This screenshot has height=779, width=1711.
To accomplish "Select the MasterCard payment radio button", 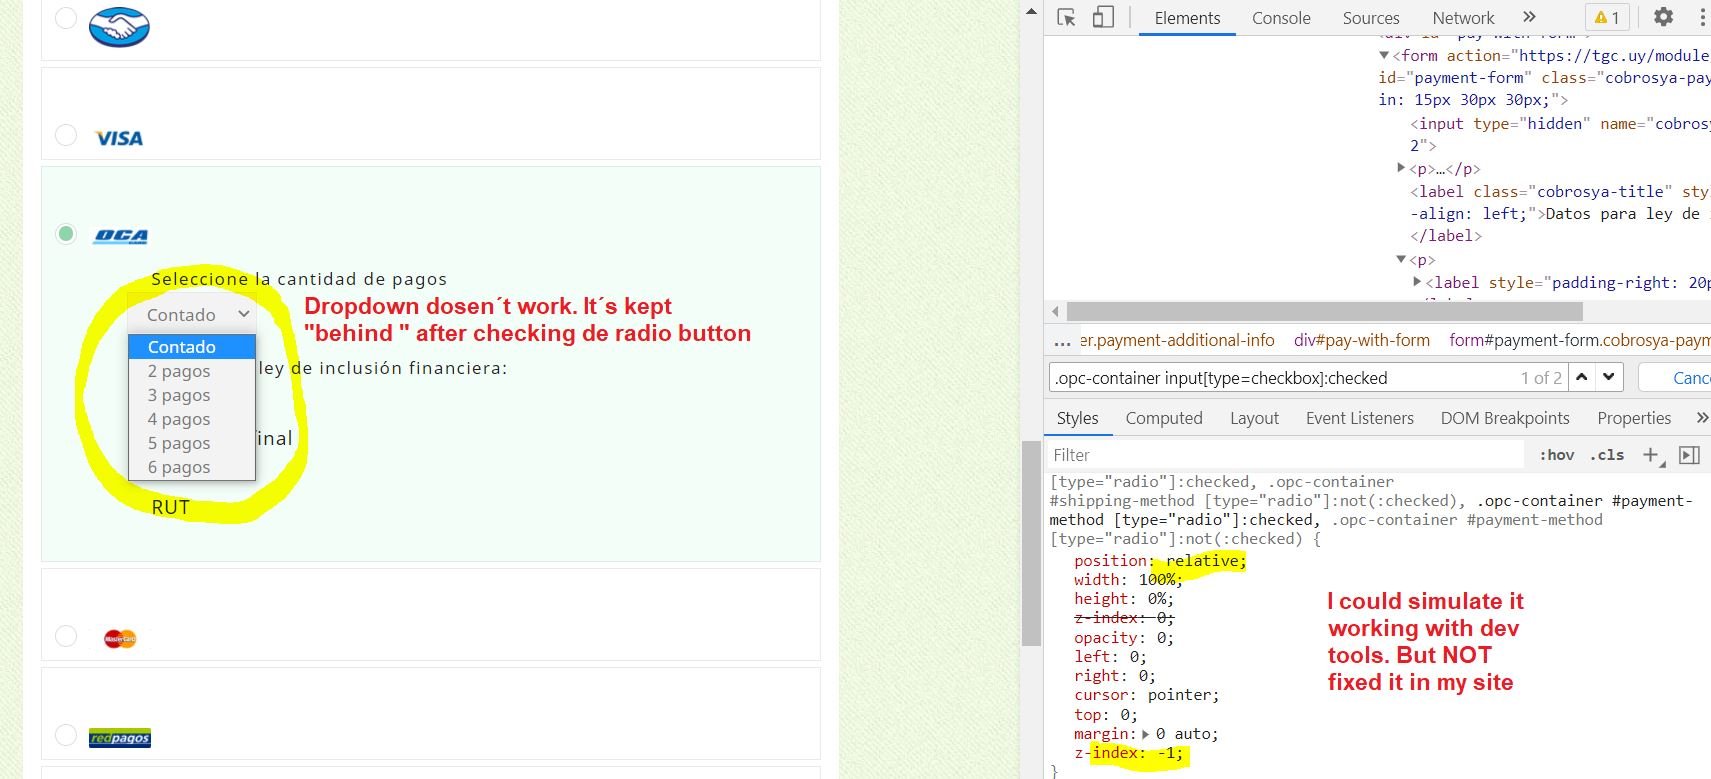I will coord(66,636).
